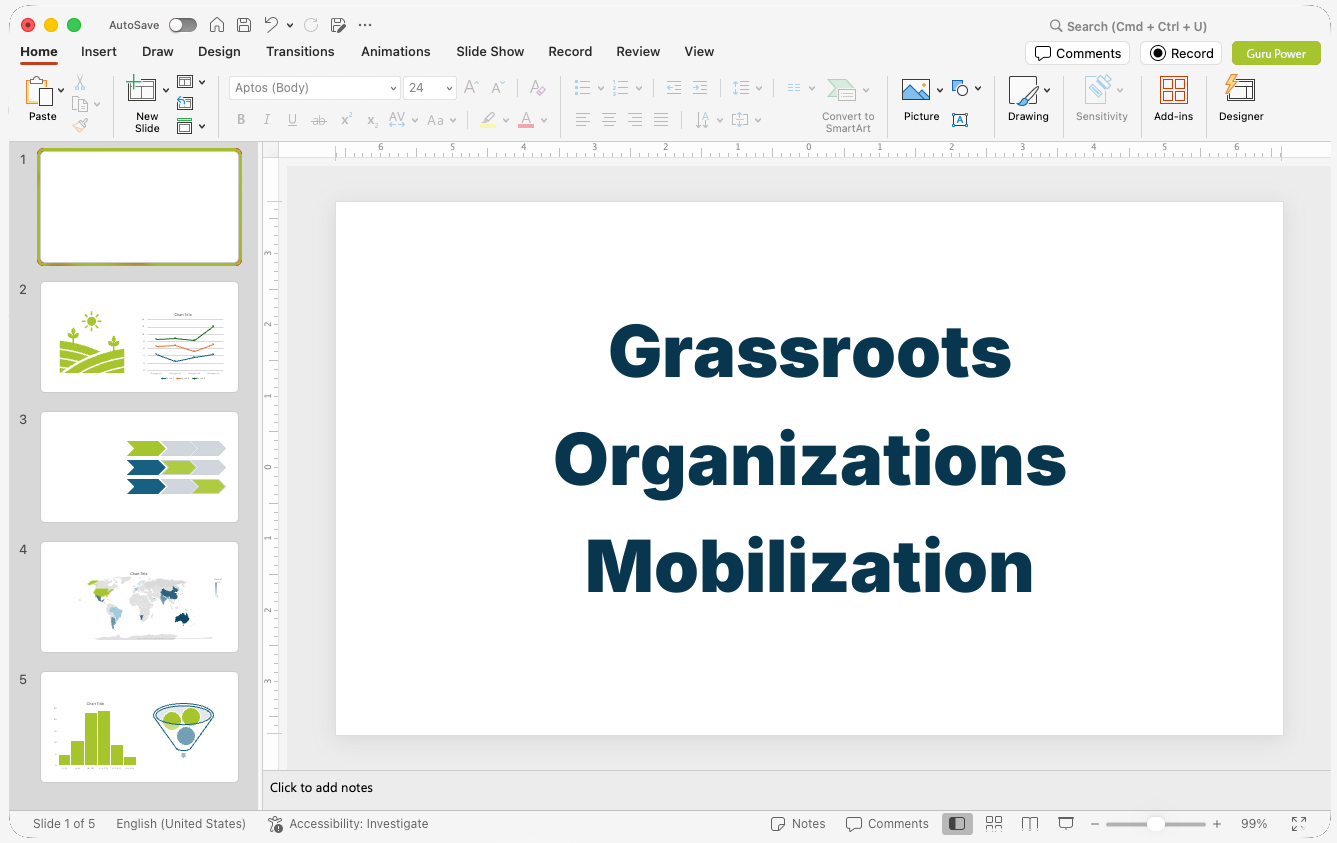Image resolution: width=1337 pixels, height=843 pixels.
Task: Justify text alignment
Action: click(660, 120)
